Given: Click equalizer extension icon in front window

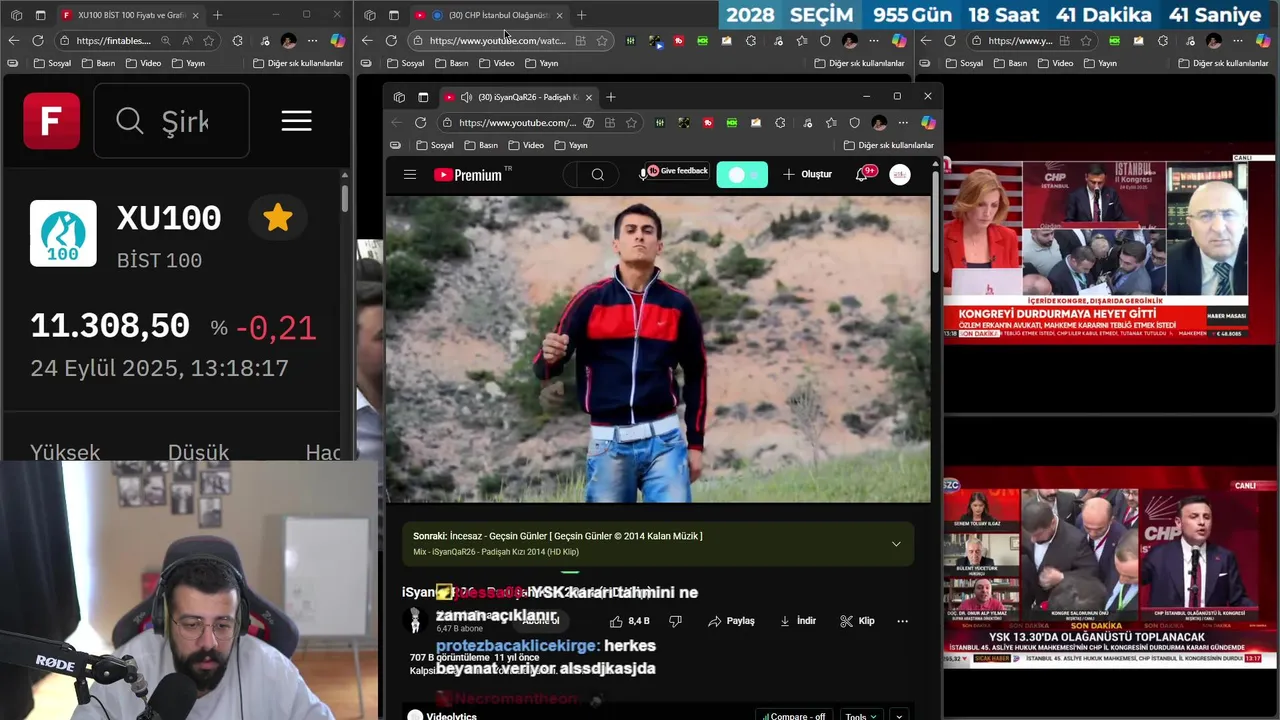Looking at the screenshot, I should pos(660,122).
